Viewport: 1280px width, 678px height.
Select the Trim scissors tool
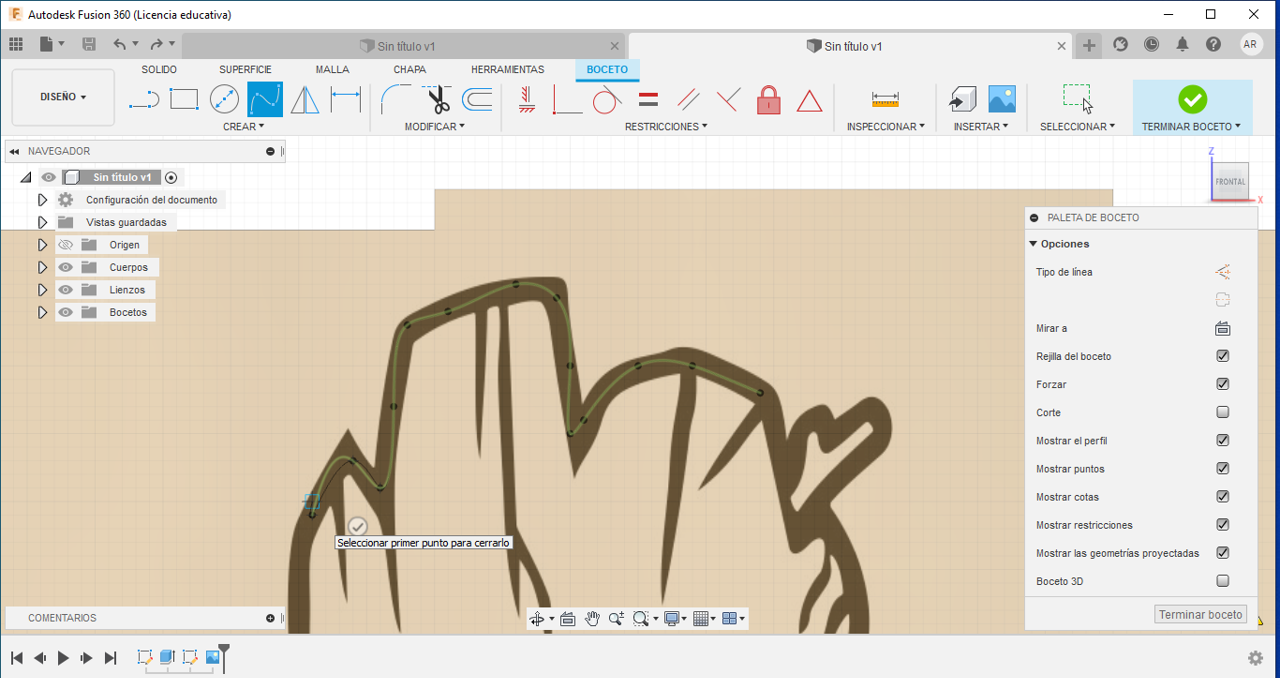pos(438,99)
